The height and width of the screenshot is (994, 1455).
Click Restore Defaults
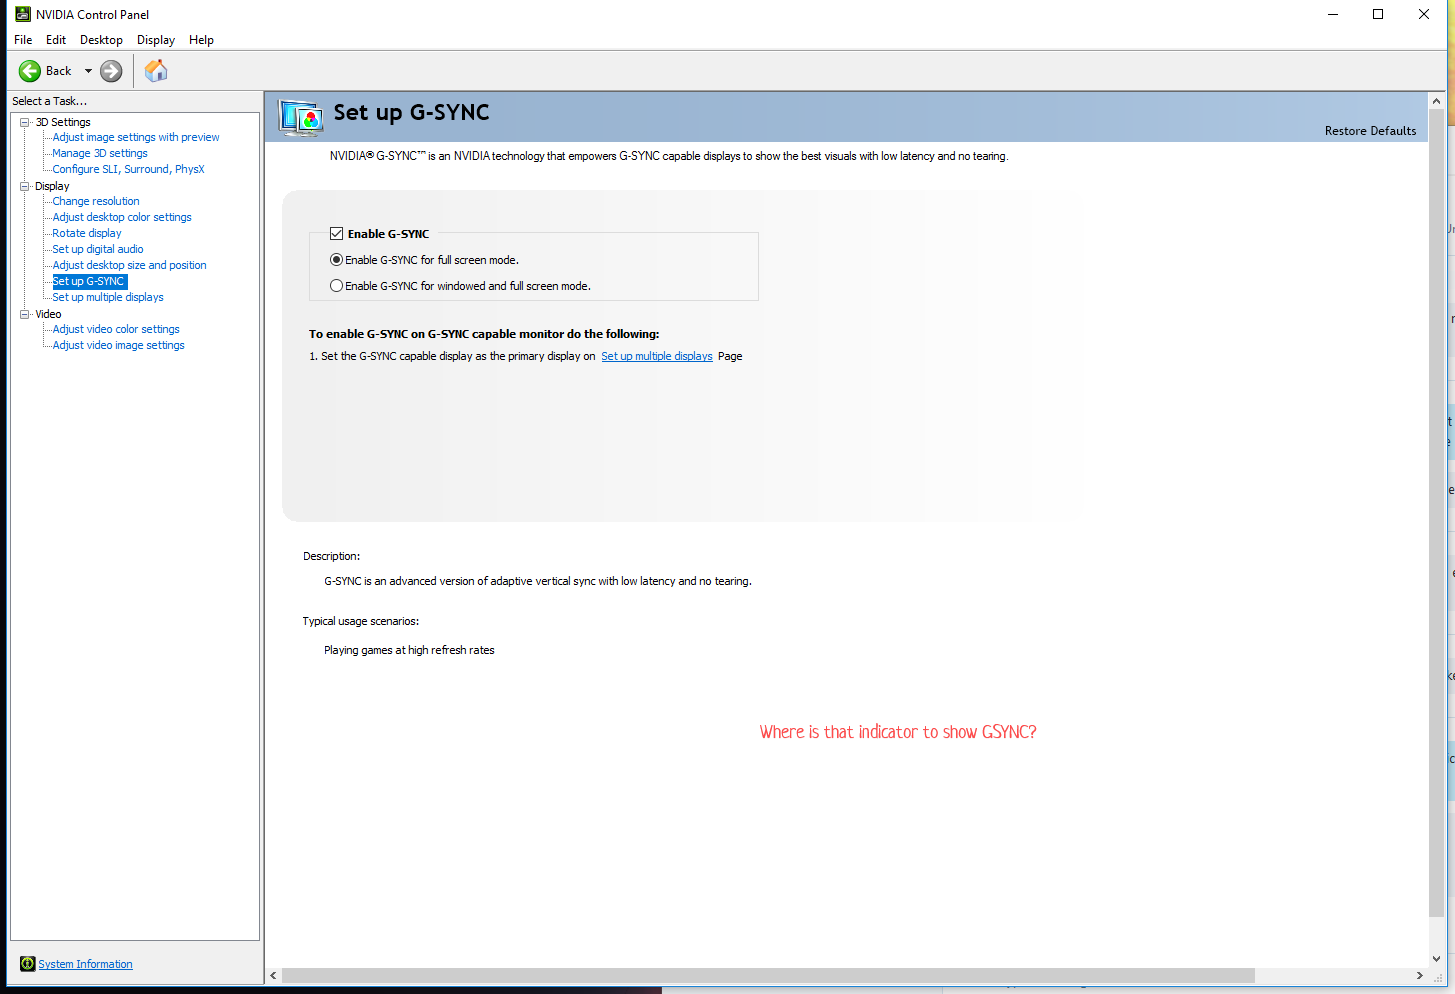pos(1370,131)
